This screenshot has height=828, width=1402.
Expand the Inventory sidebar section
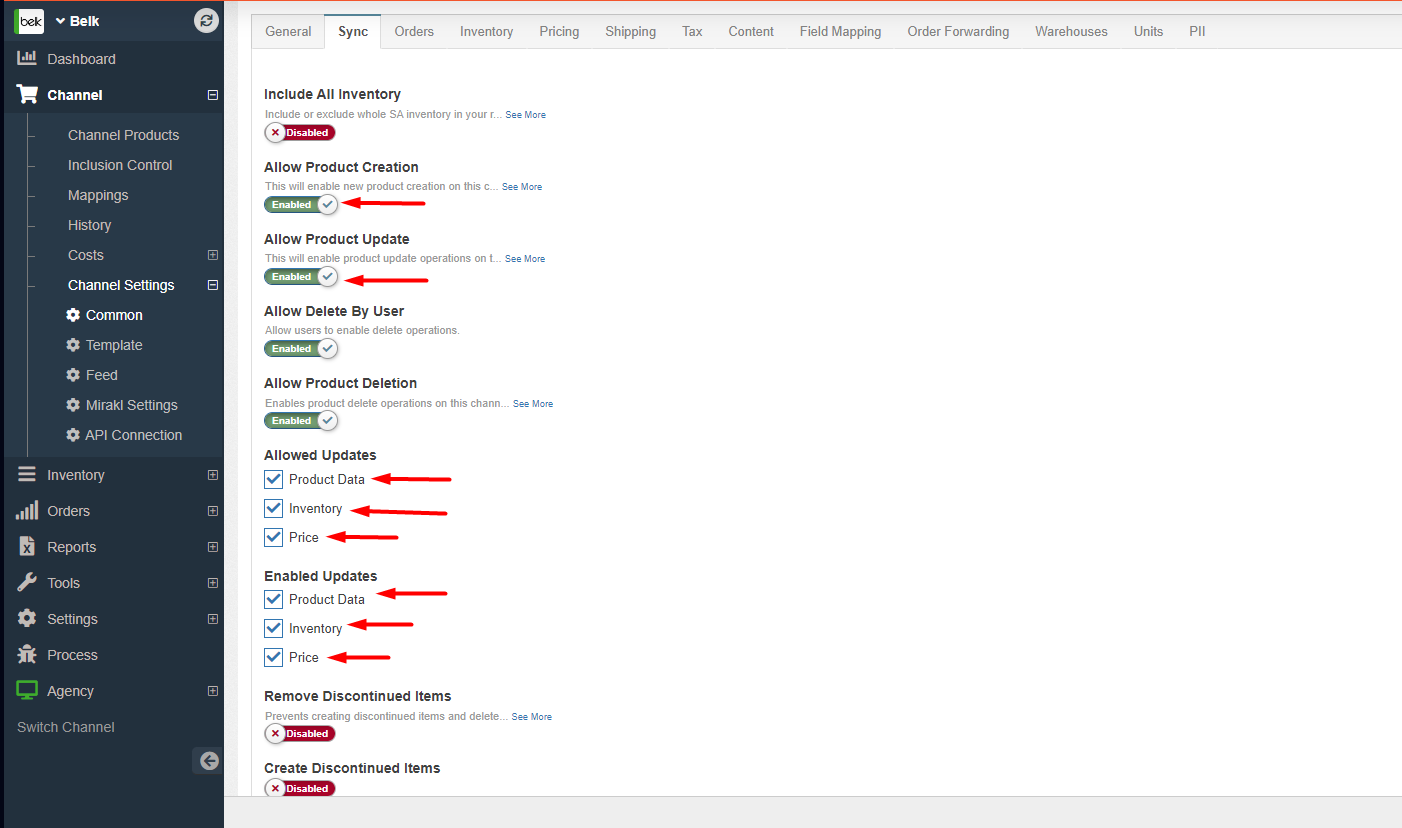coord(212,475)
